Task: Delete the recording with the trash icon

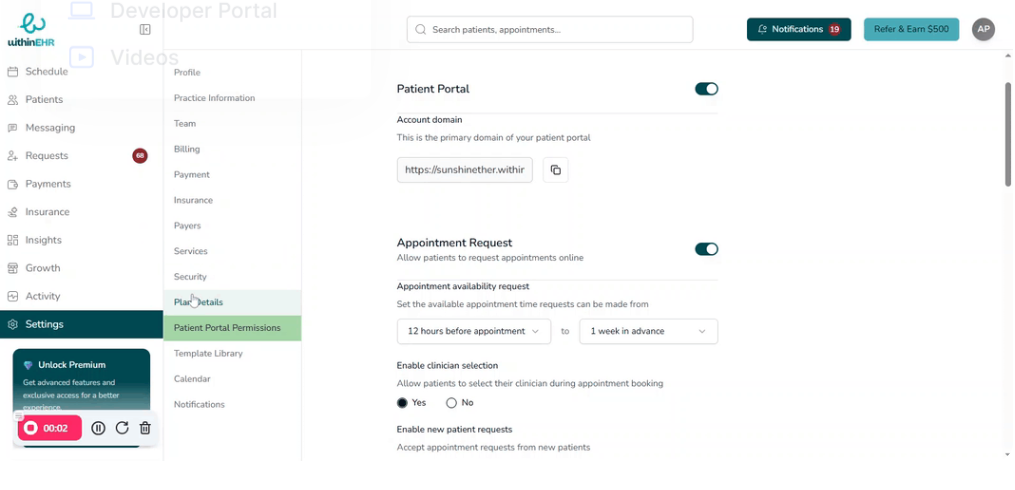Action: [x=145, y=428]
